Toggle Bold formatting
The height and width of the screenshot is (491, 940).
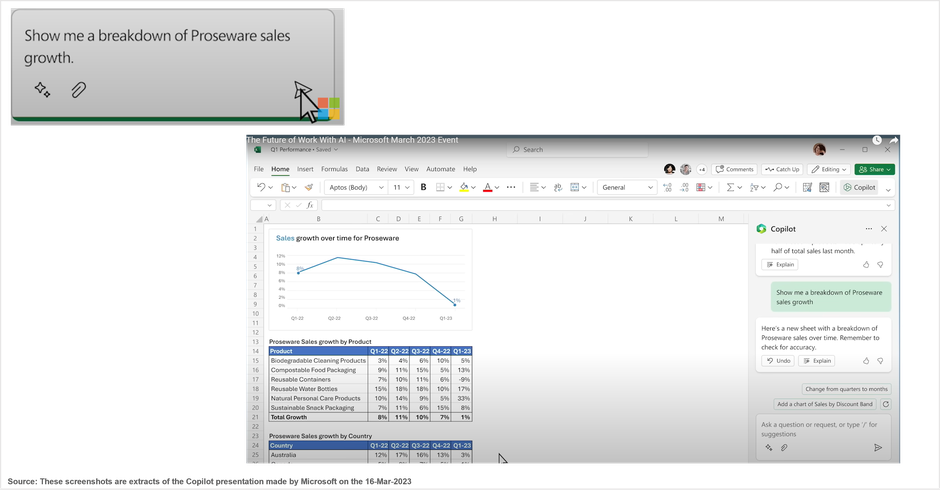pyautogui.click(x=423, y=188)
